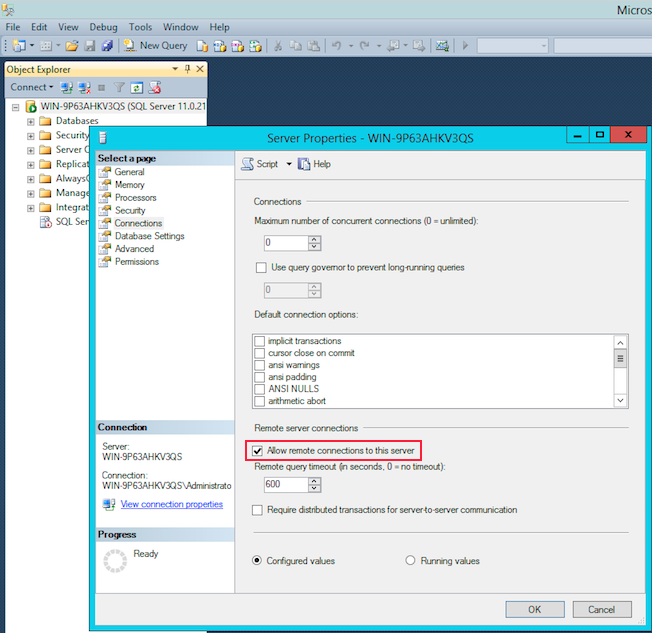Open the Edit menu
The width and height of the screenshot is (652, 633).
pyautogui.click(x=39, y=27)
